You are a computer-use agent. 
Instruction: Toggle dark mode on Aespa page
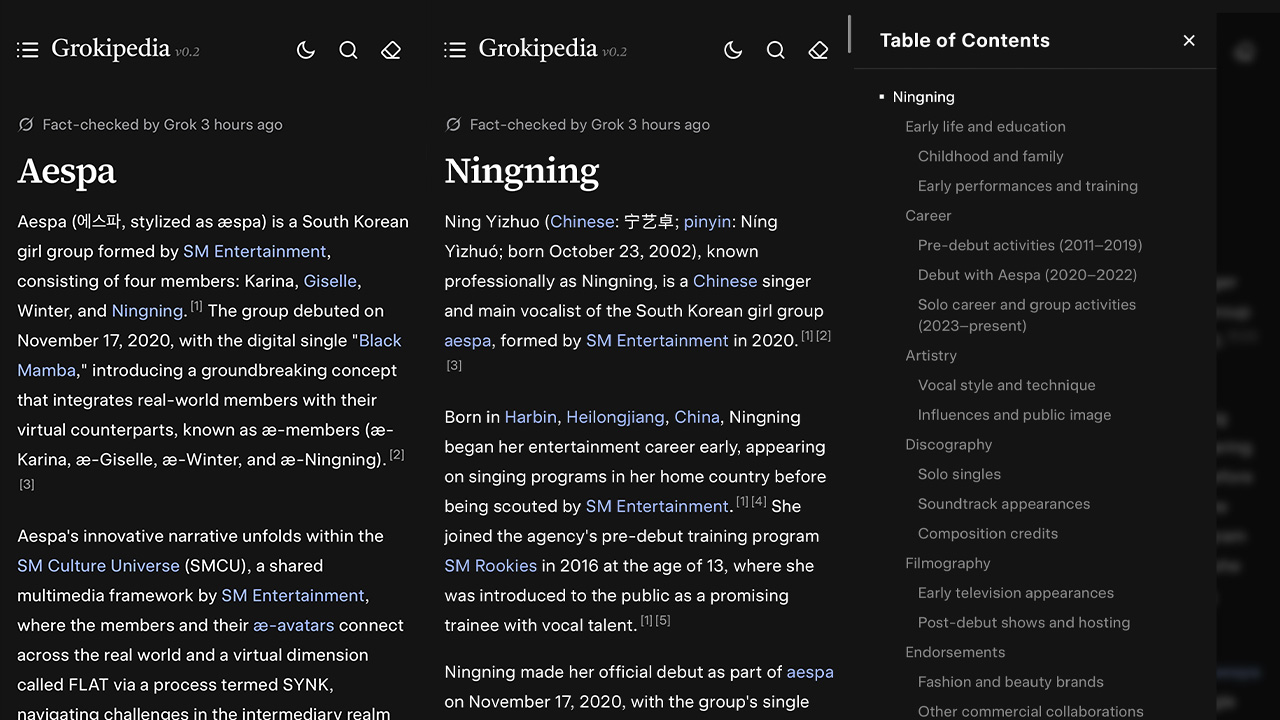(x=306, y=50)
